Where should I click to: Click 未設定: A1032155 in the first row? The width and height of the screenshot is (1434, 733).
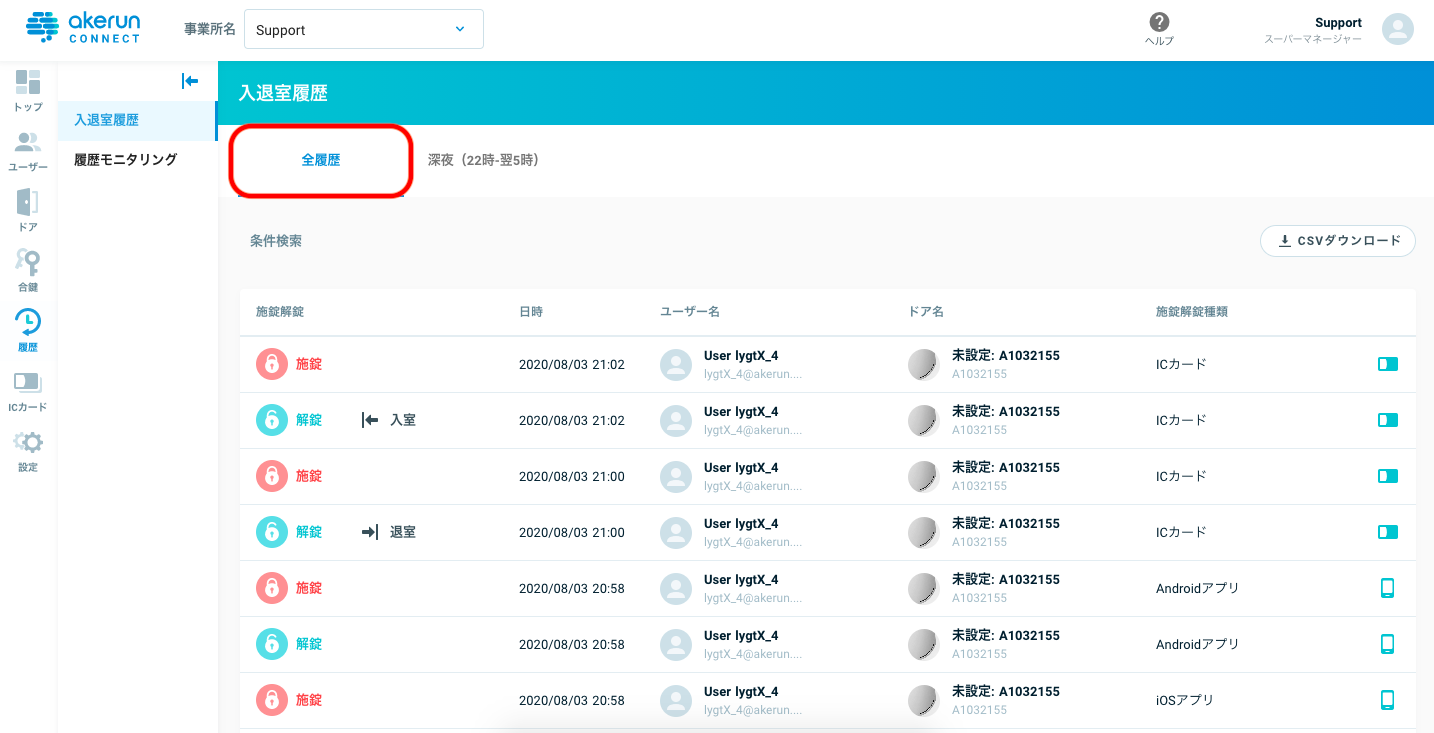pyautogui.click(x=1006, y=355)
